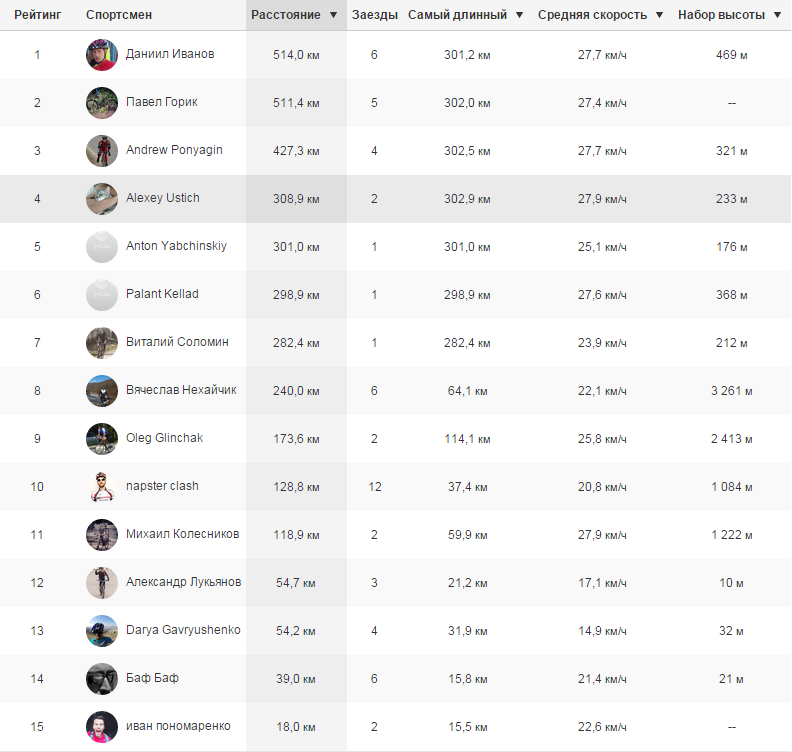
Task: Click the Заезды column header
Action: click(375, 16)
